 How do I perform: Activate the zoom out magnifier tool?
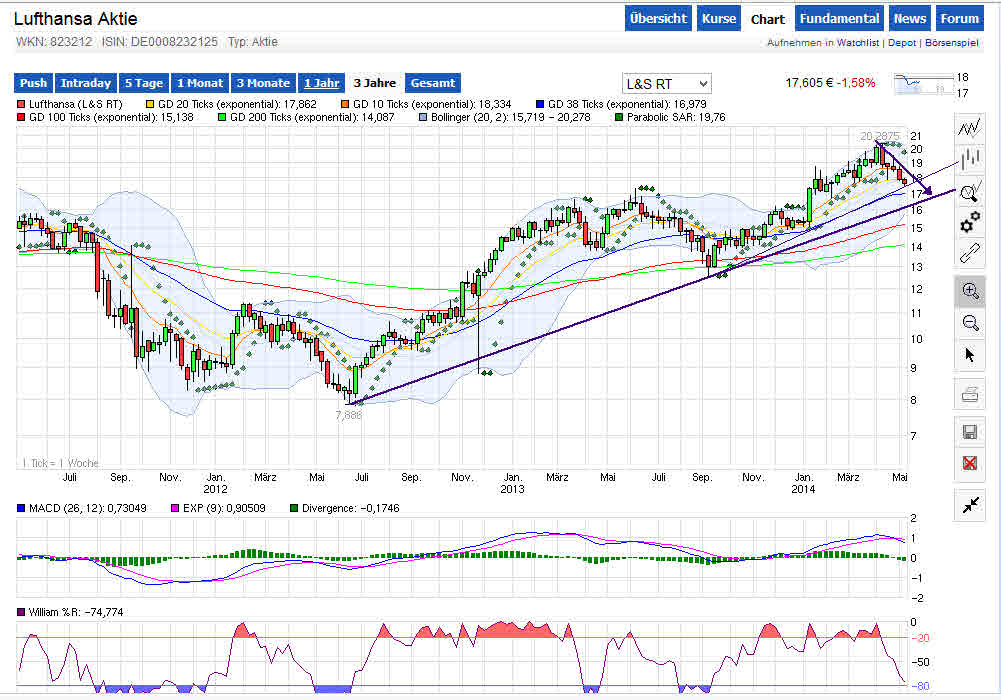click(970, 323)
